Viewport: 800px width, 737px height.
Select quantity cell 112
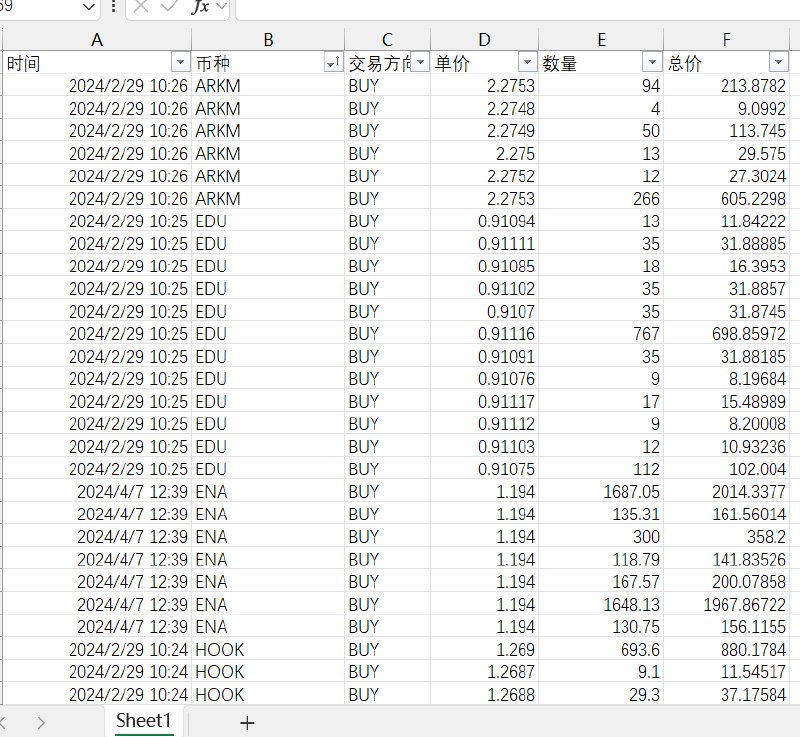tap(601, 468)
